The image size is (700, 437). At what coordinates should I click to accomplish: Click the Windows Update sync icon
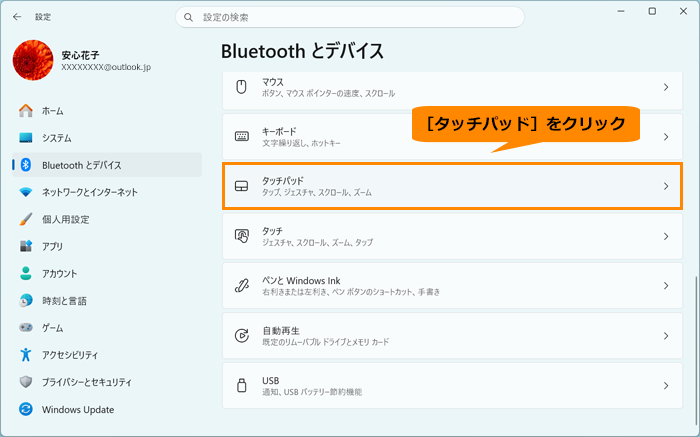click(26, 409)
